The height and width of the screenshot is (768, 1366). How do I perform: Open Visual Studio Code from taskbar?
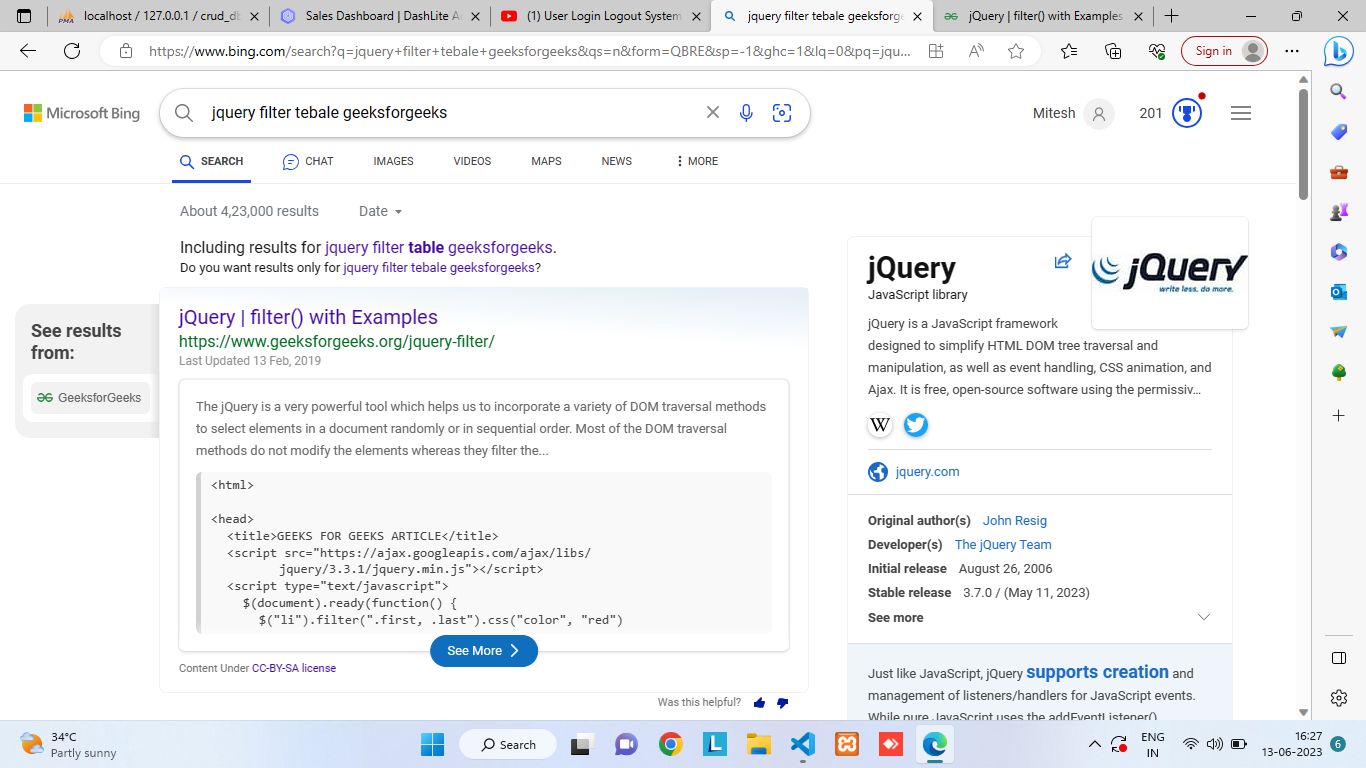802,744
